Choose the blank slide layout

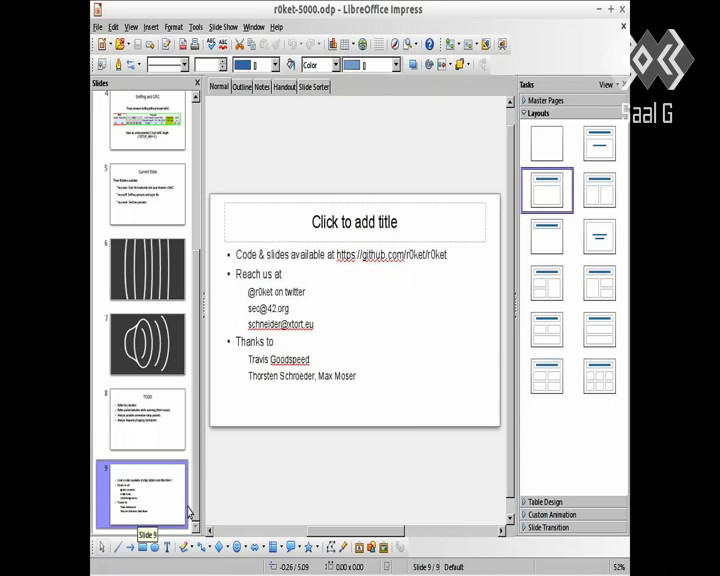coord(547,143)
